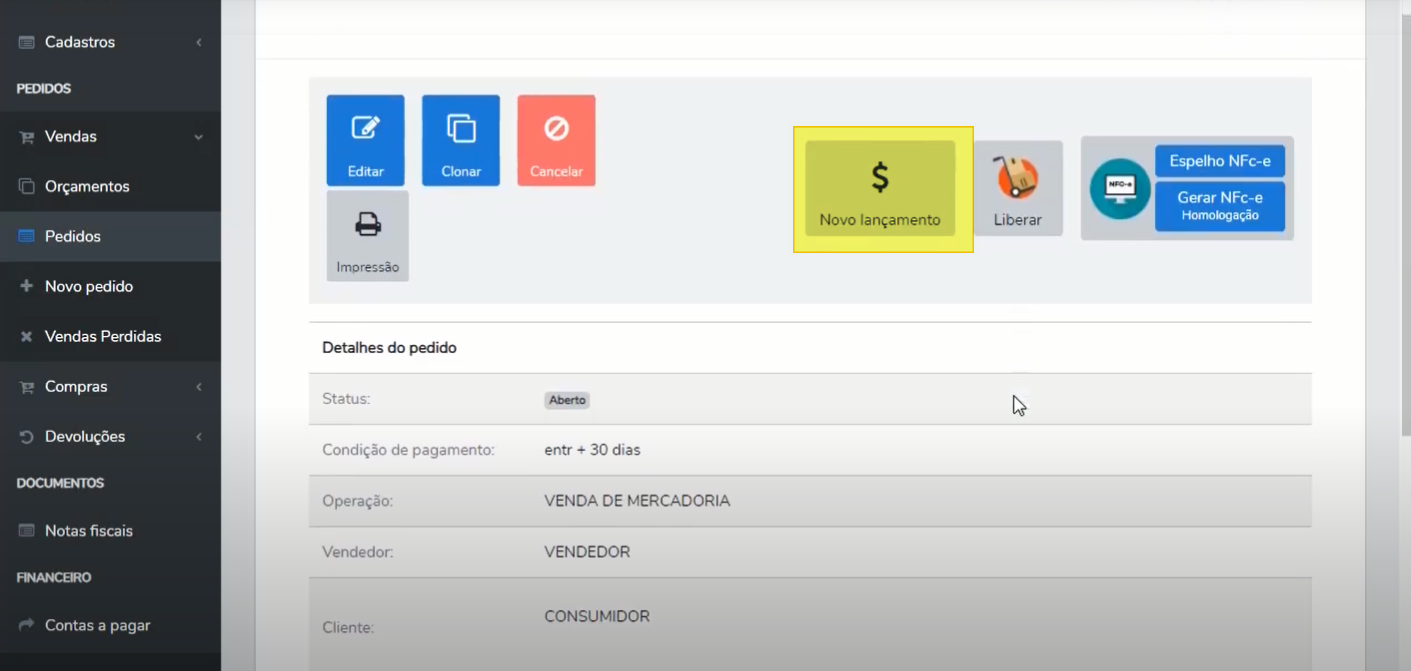Screen dimensions: 1411x671
Task: Click the Aberto status badge
Action: [567, 400]
